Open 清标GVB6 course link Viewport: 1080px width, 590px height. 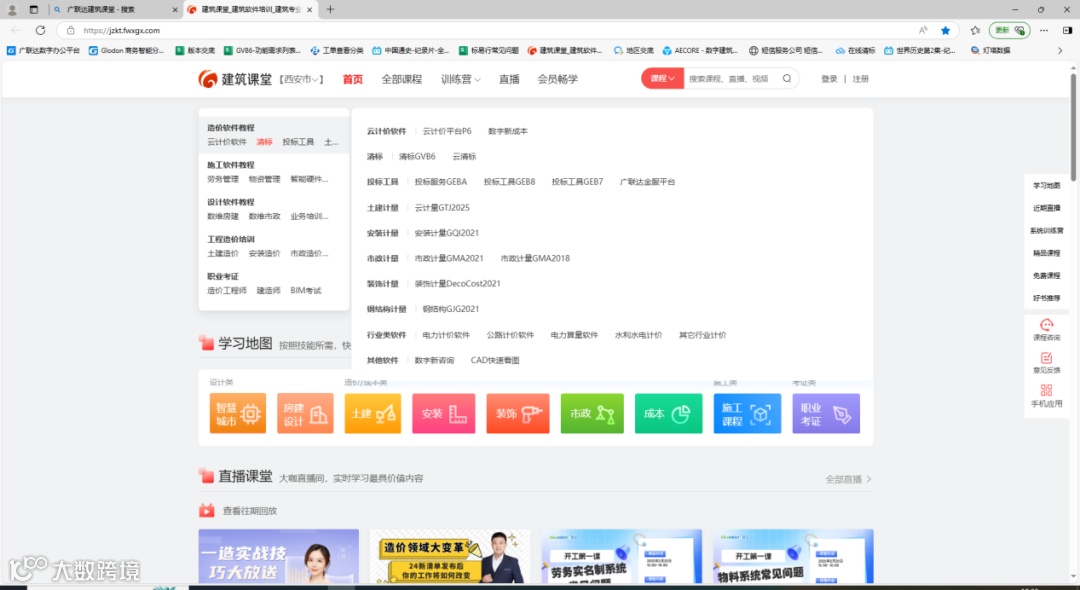tap(417, 156)
